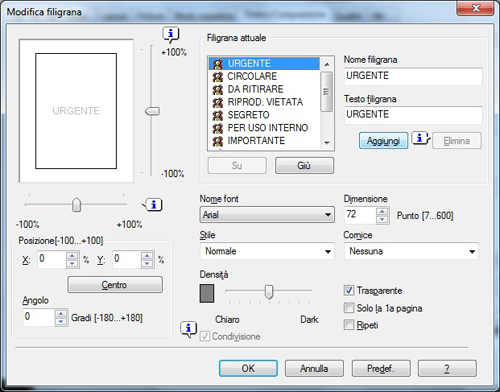500x392 pixels.
Task: Click the watermark icon beside URGENTE in the list
Action: pos(217,64)
